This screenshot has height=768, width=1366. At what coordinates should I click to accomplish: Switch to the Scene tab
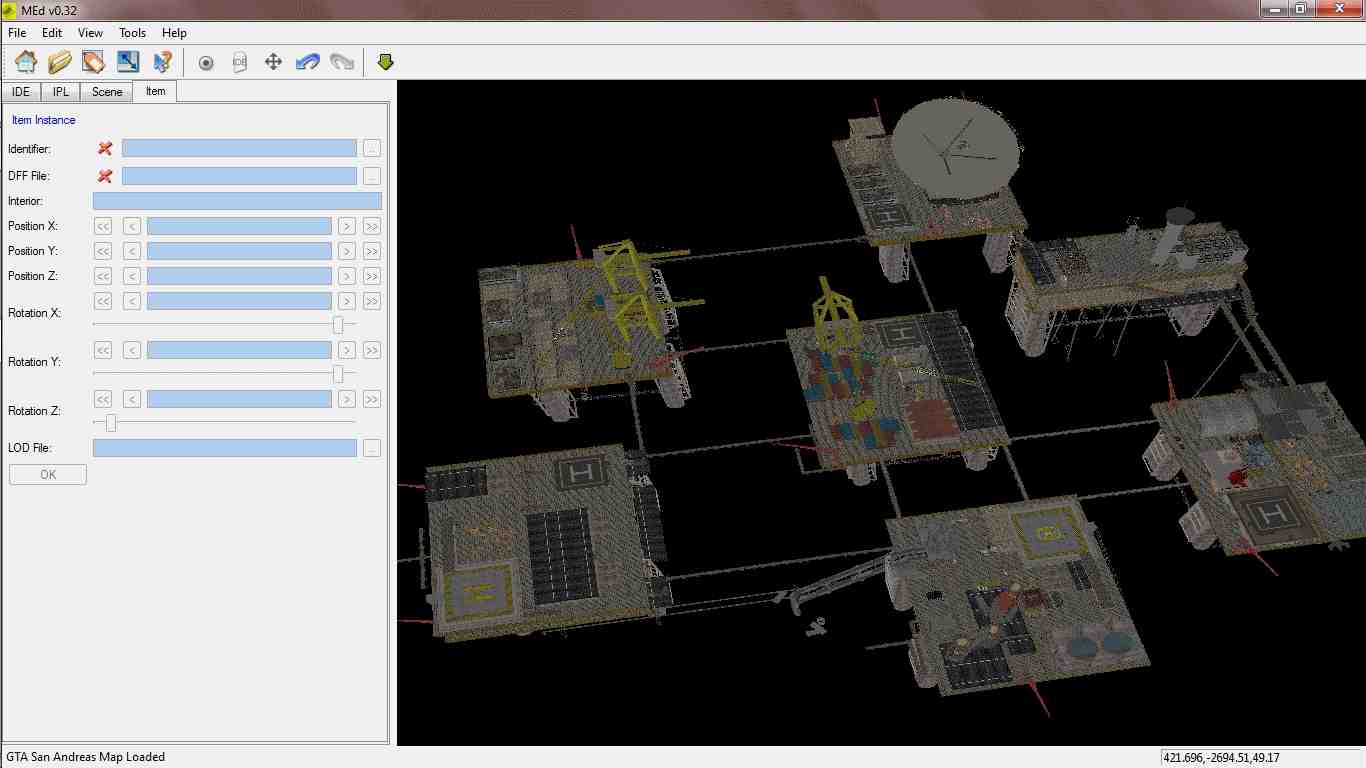(107, 92)
